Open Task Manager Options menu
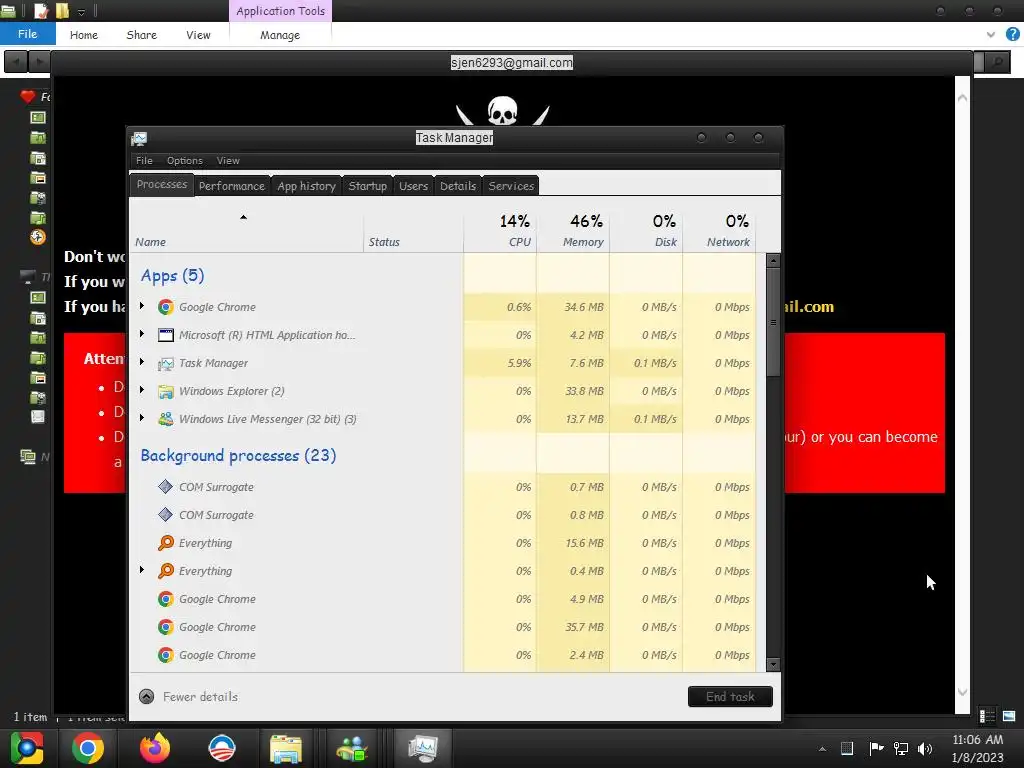Image resolution: width=1024 pixels, height=768 pixels. tap(185, 161)
